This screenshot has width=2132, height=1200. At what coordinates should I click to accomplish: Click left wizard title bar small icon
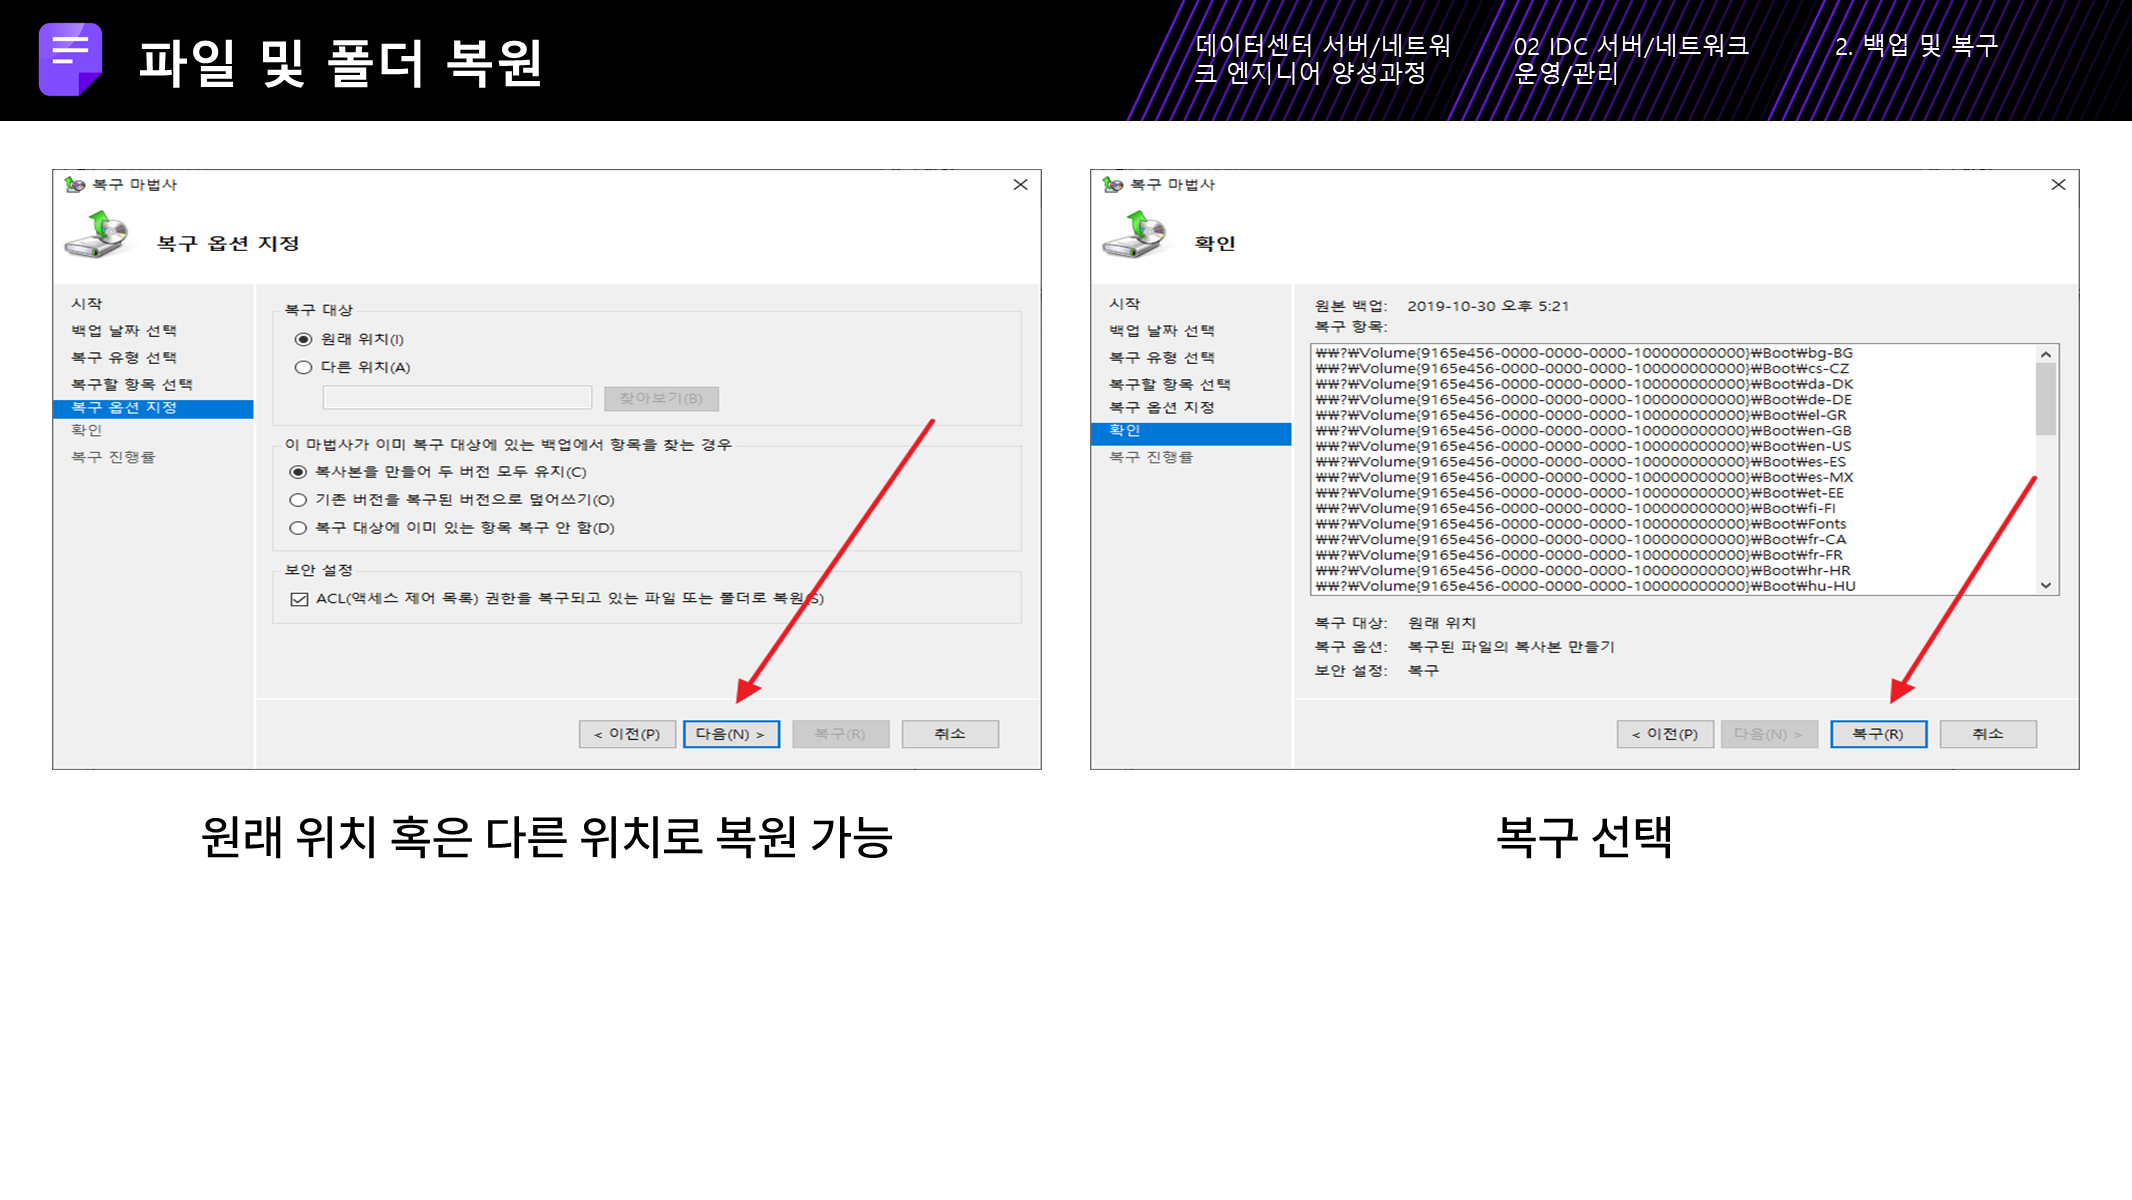point(75,185)
